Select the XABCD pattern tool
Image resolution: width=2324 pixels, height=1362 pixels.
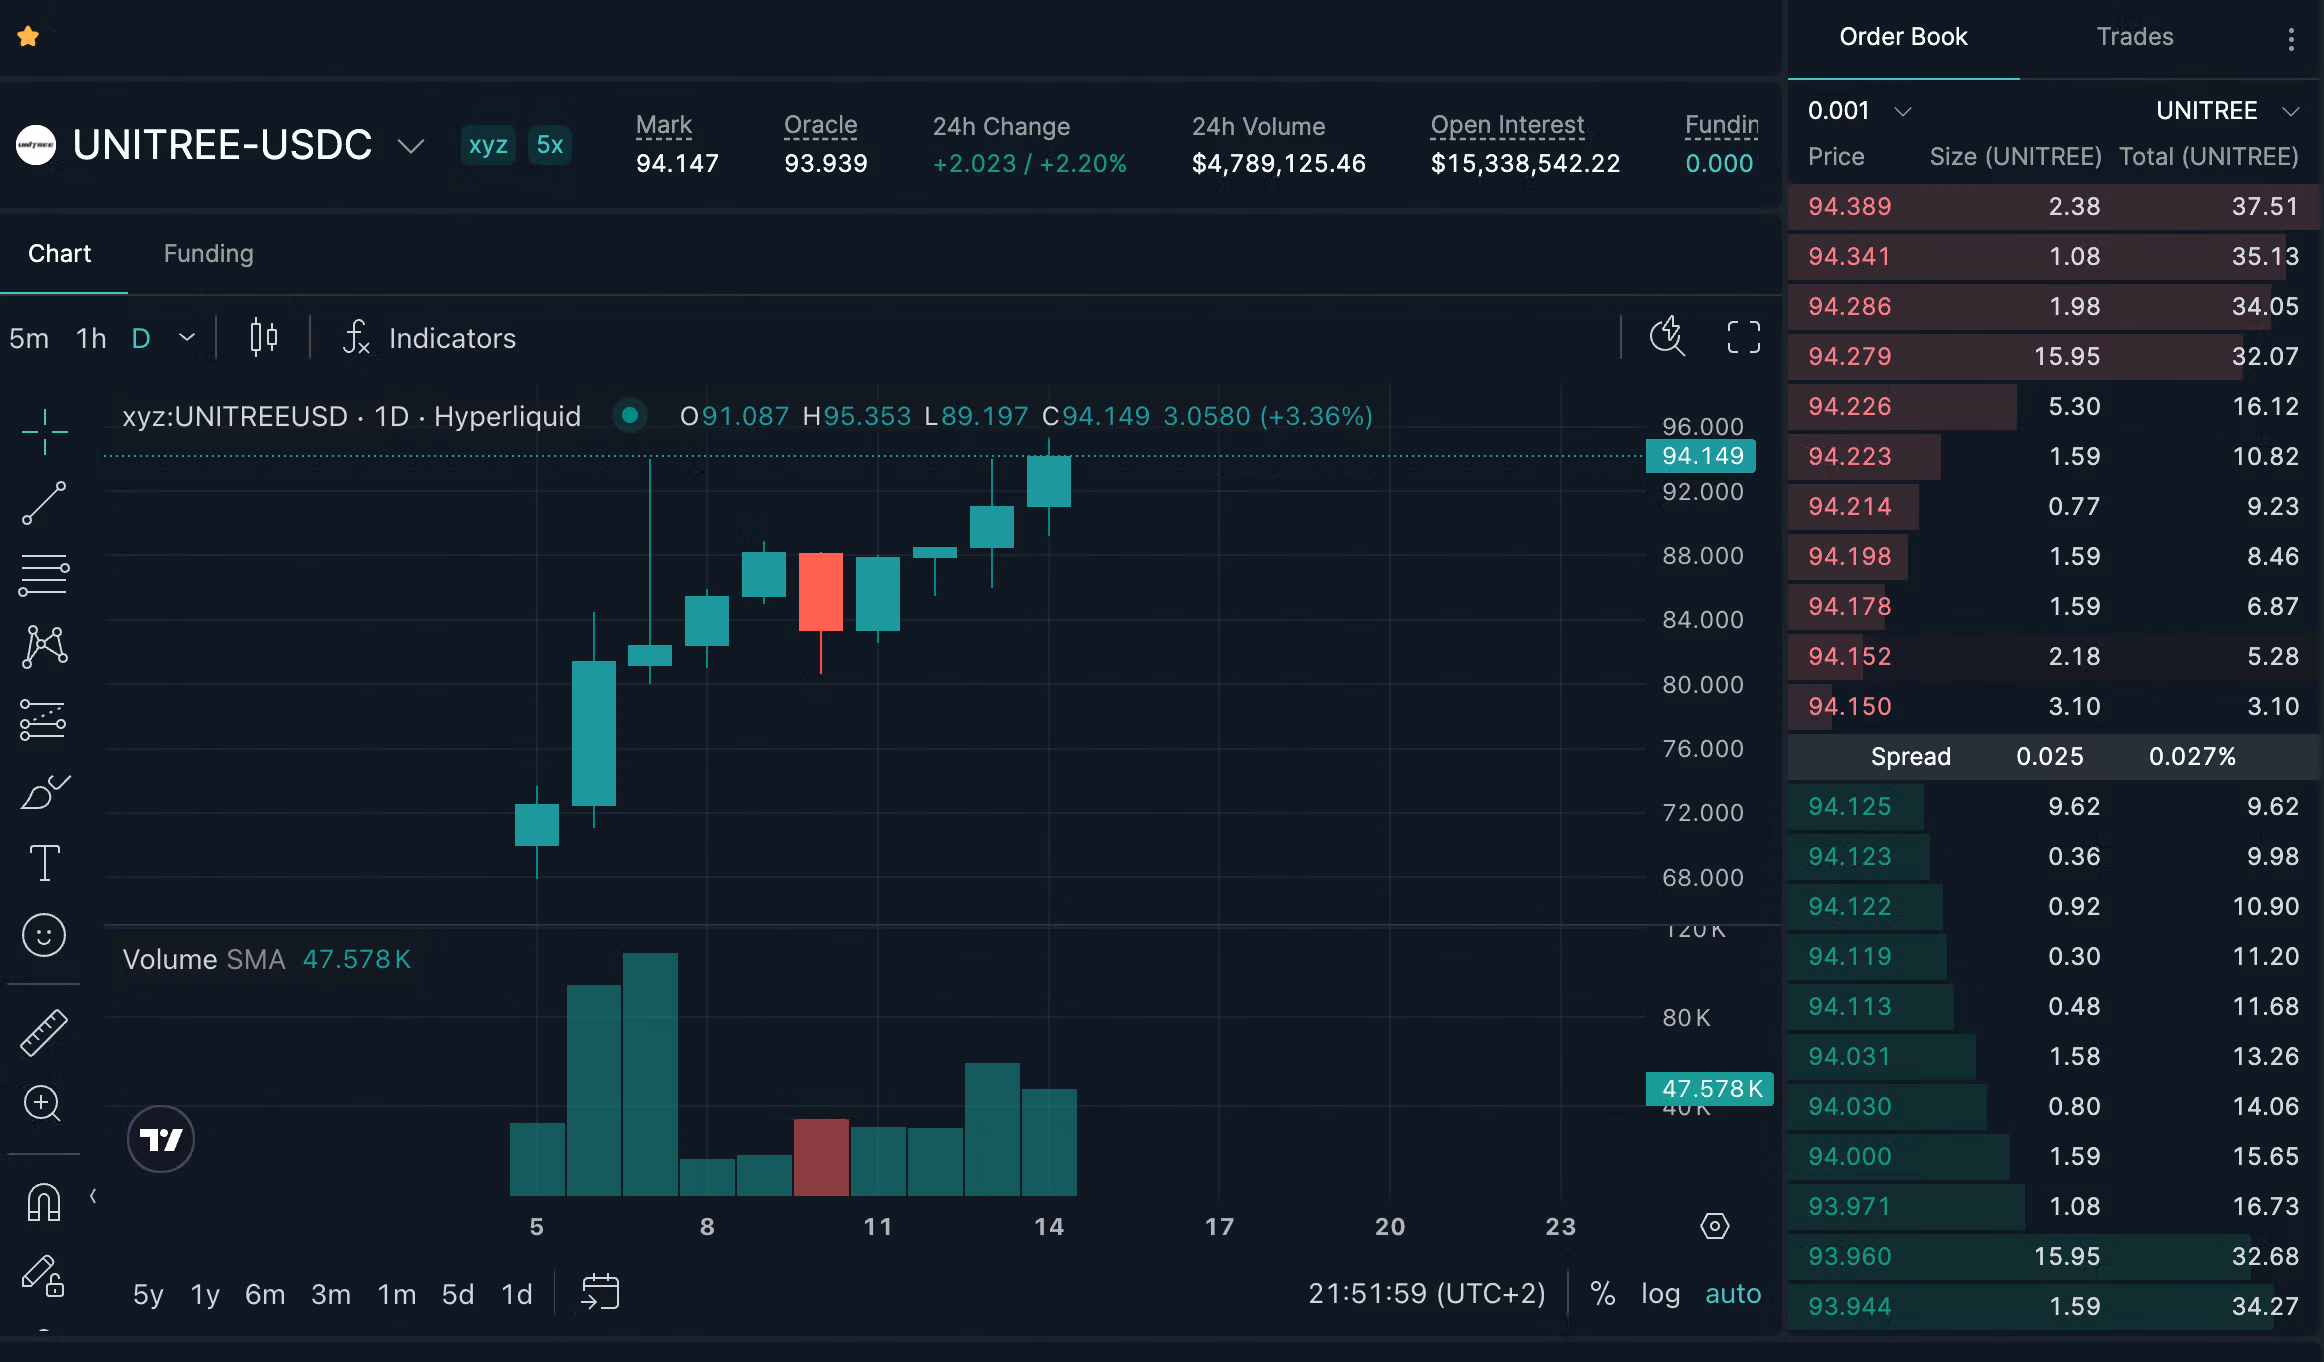[x=44, y=647]
